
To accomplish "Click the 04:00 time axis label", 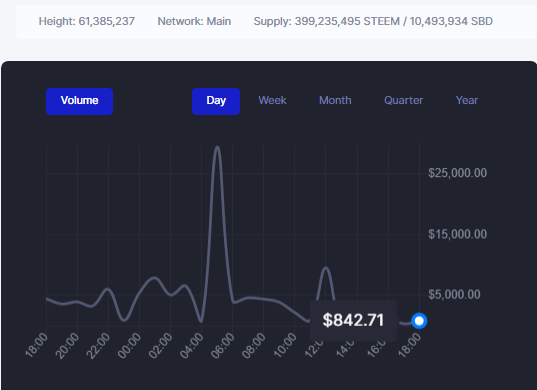I will click(x=191, y=345).
